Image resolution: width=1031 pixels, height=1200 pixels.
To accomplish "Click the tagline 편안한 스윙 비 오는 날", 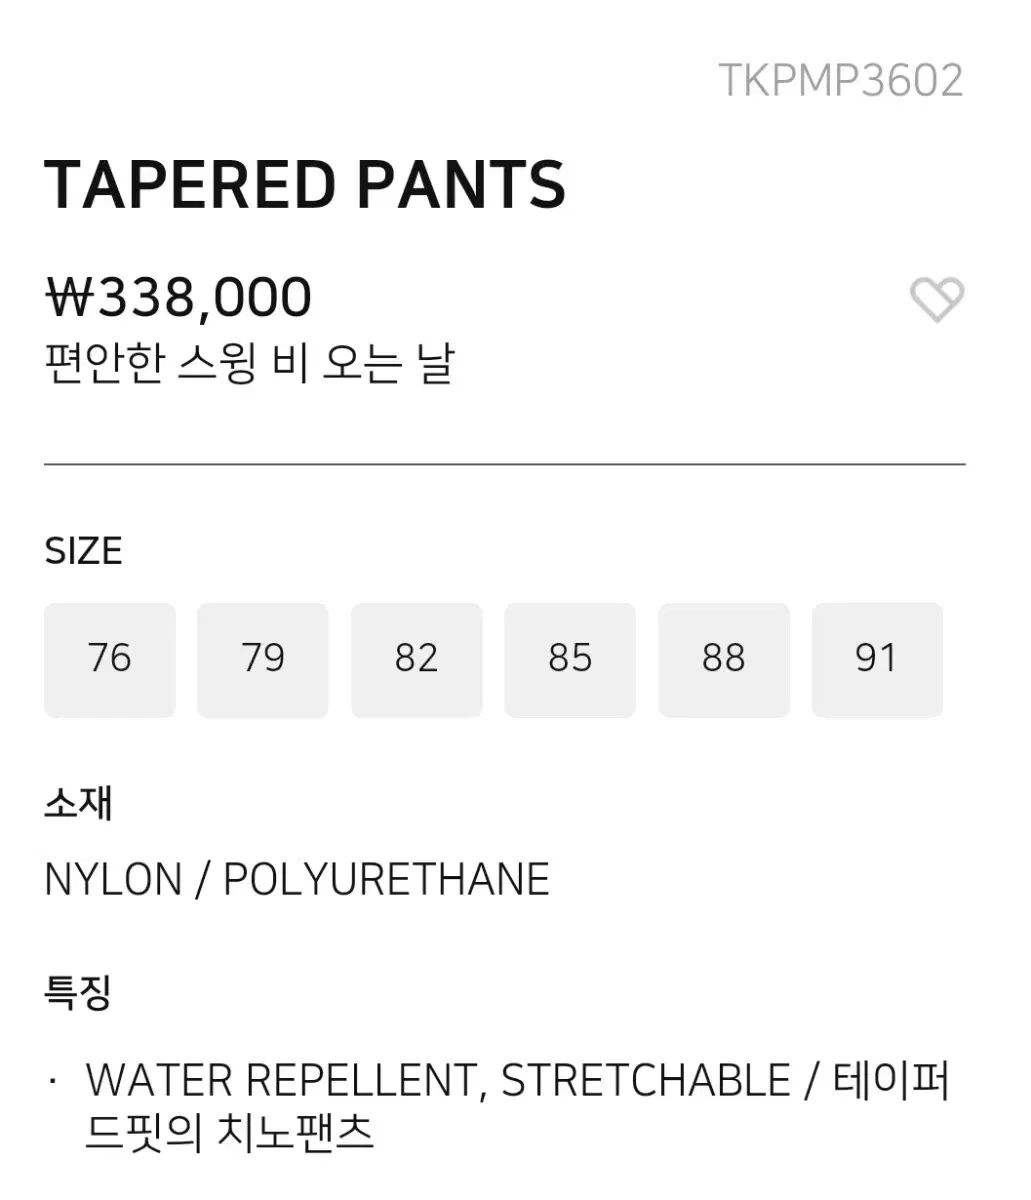I will pos(250,363).
